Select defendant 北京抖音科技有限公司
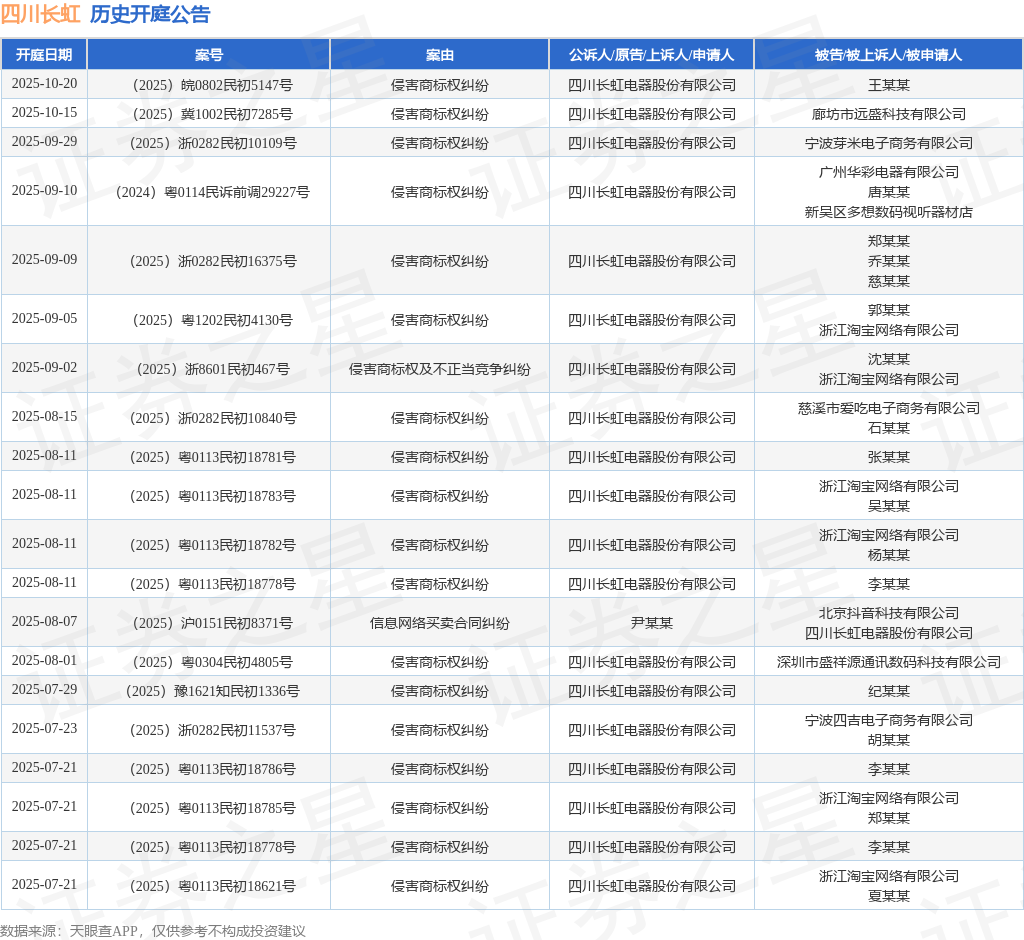The image size is (1024, 940). [889, 613]
